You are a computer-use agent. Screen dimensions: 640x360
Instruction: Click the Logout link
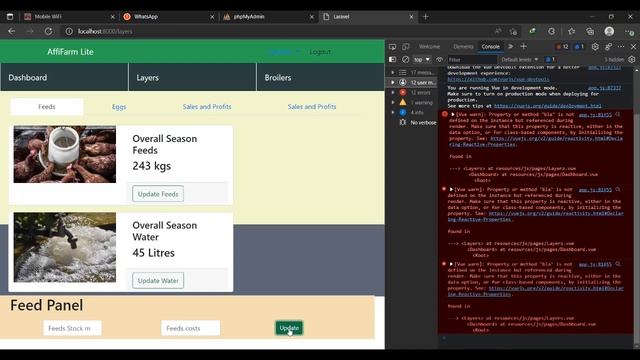pos(320,52)
